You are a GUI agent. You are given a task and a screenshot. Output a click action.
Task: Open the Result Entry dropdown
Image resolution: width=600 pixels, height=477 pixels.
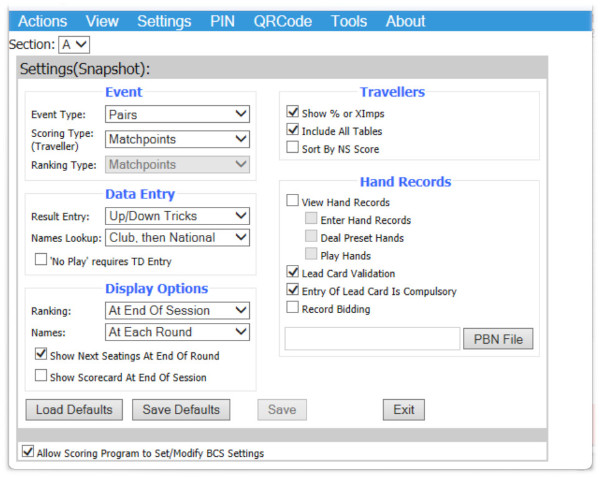pyautogui.click(x=177, y=215)
